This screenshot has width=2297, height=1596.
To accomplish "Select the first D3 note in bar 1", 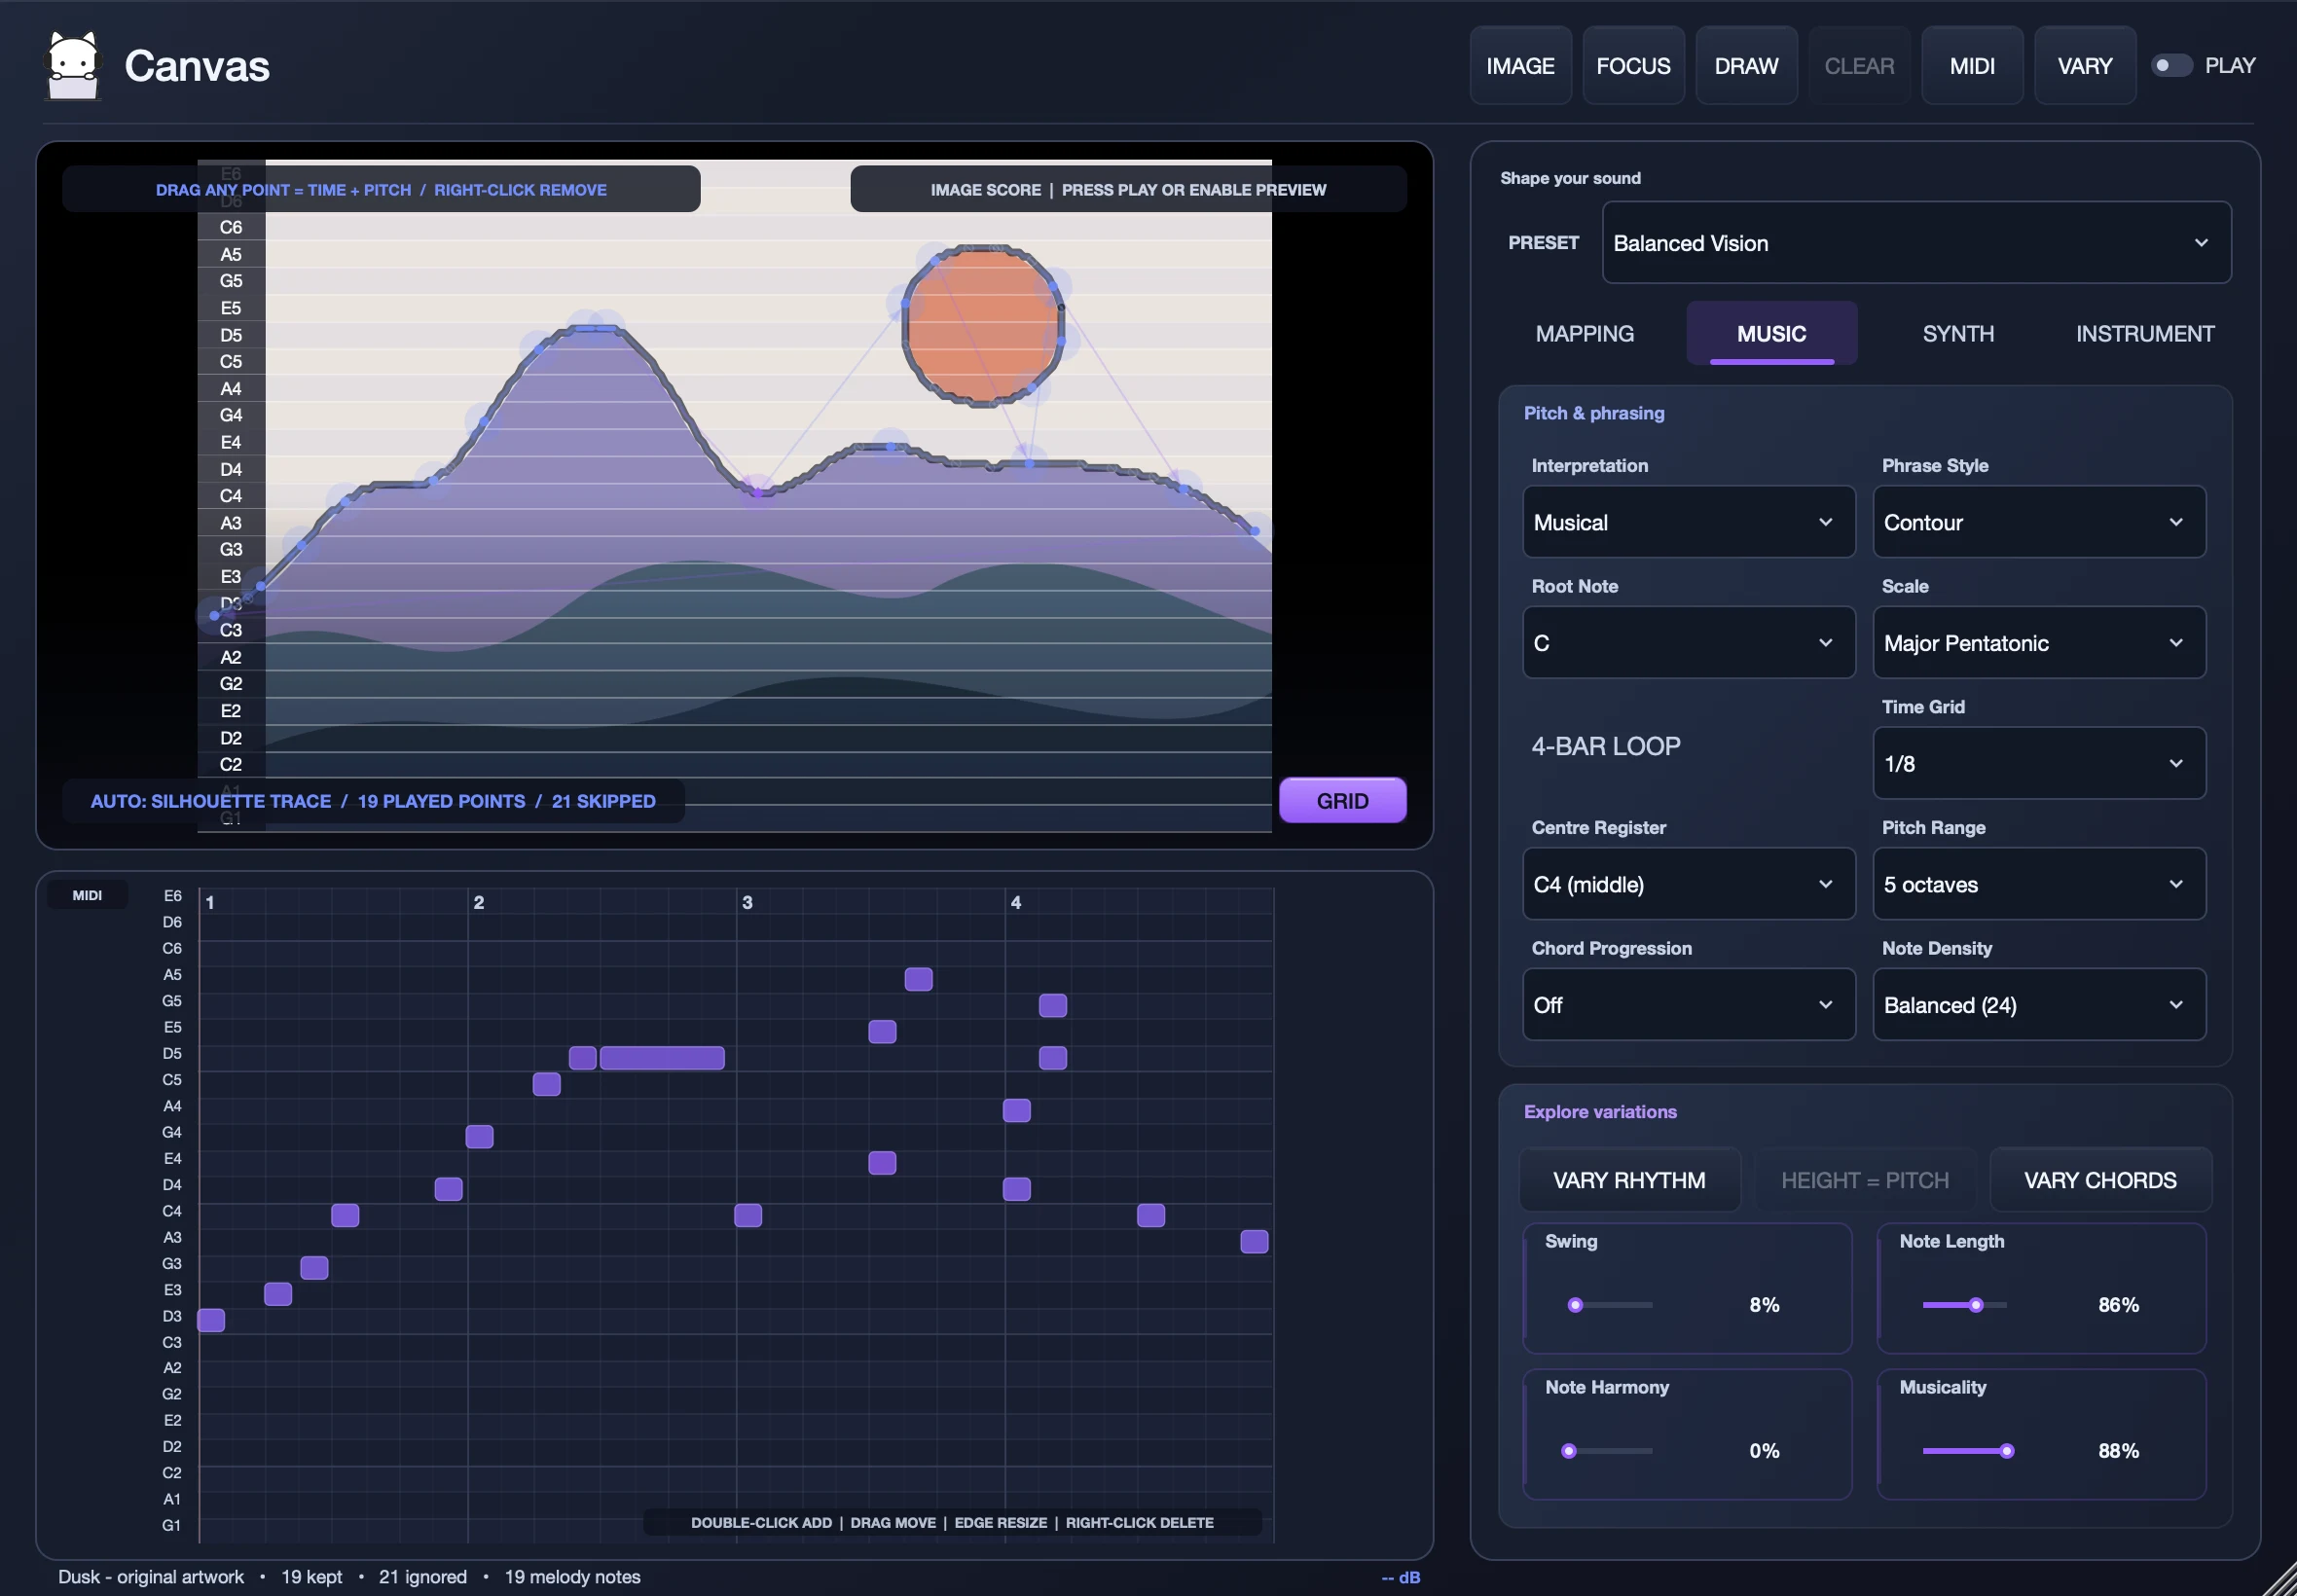I will click(211, 1320).
